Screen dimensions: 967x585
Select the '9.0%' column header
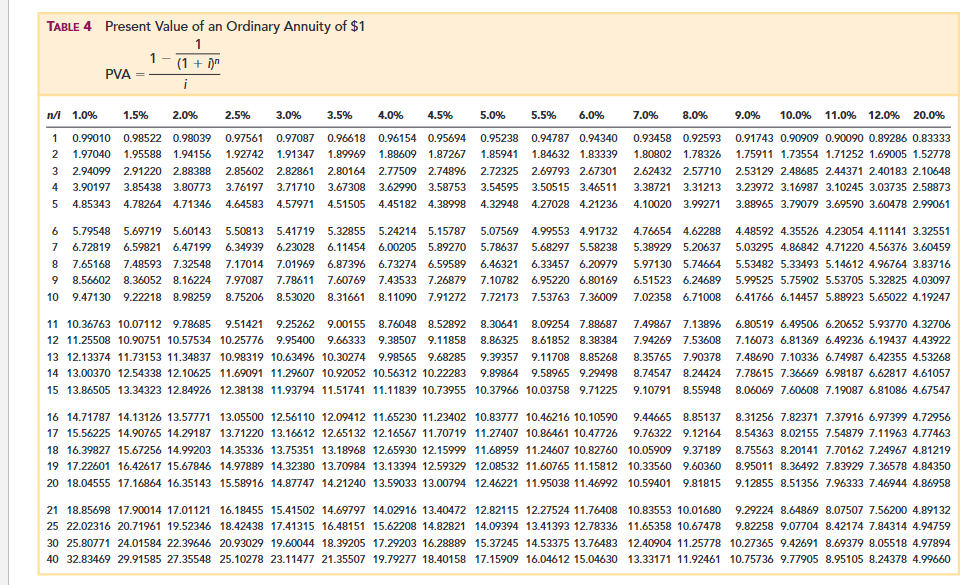coord(747,115)
